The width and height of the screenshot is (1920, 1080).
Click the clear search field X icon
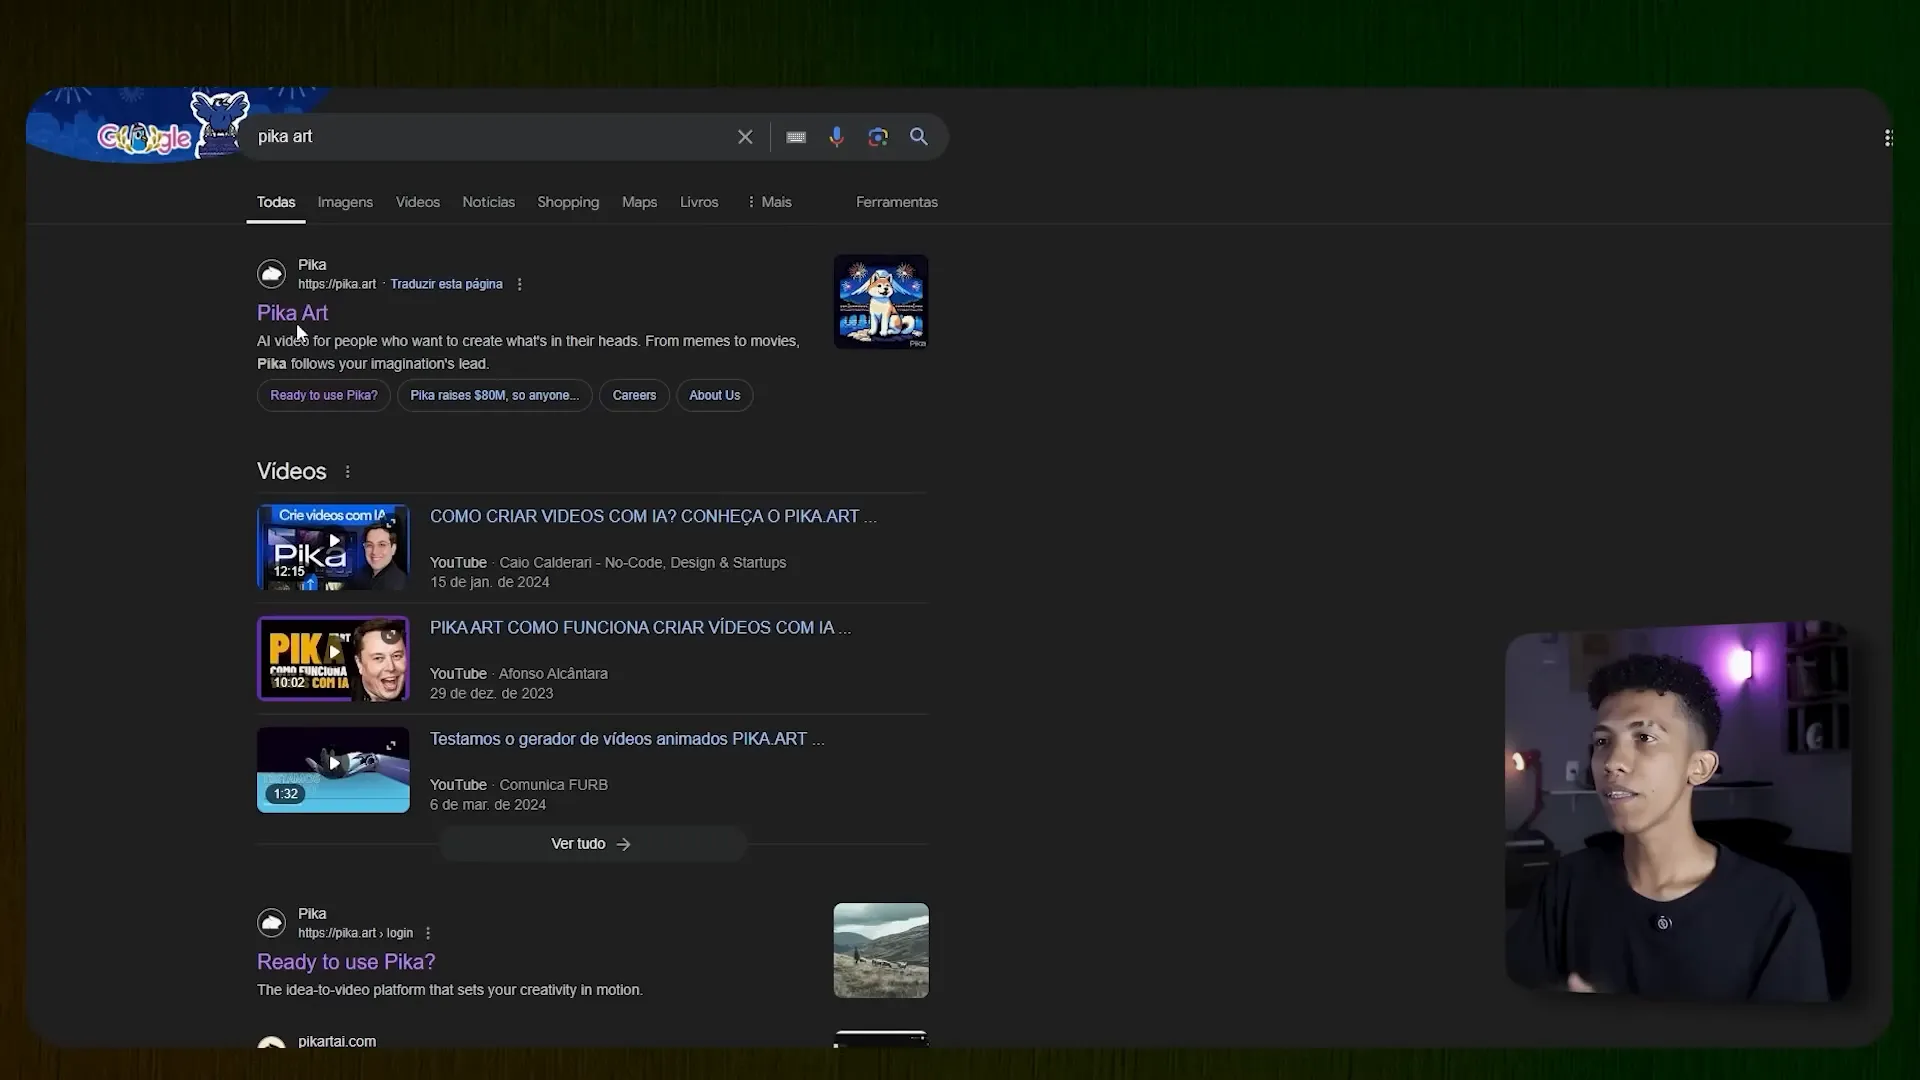coord(745,136)
